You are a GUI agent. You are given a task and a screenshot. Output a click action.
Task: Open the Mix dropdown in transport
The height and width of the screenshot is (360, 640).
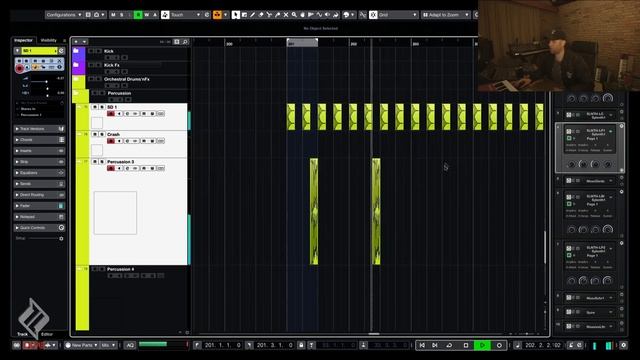click(108, 345)
